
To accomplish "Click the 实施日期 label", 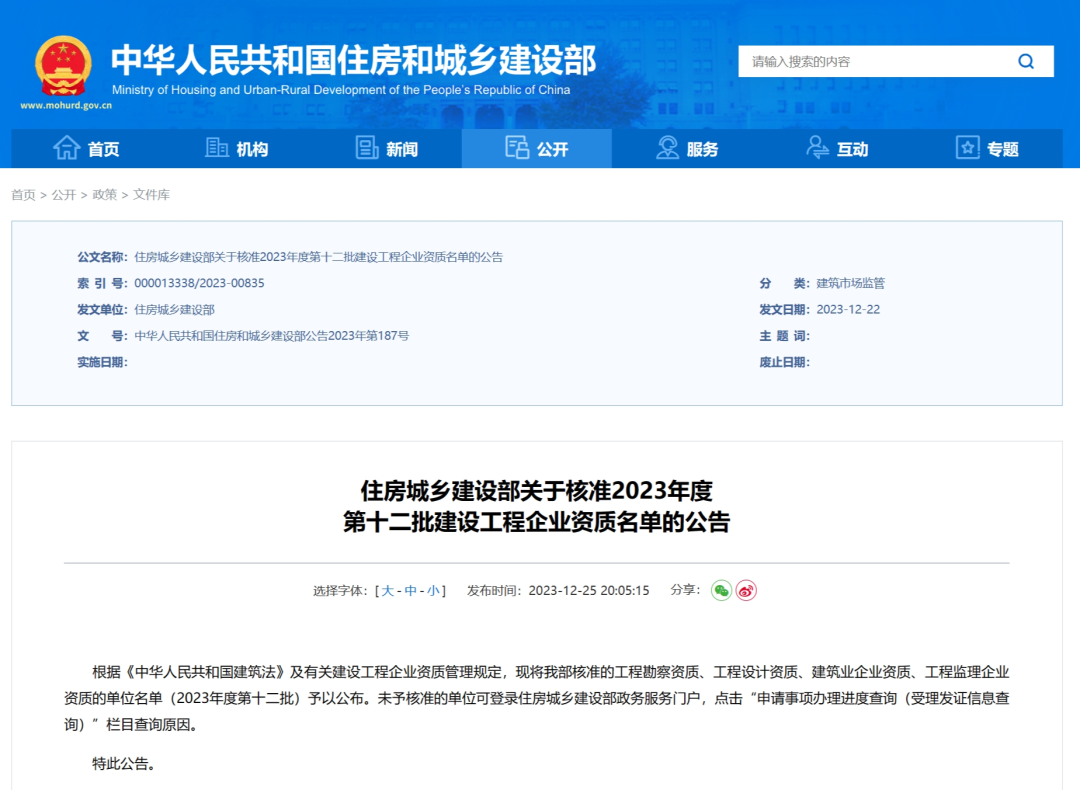I will [x=103, y=362].
